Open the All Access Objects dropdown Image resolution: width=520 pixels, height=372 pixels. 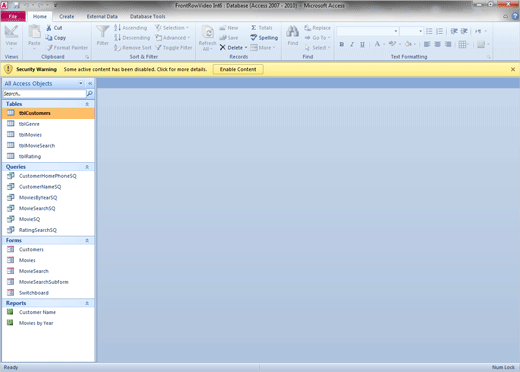[x=81, y=83]
